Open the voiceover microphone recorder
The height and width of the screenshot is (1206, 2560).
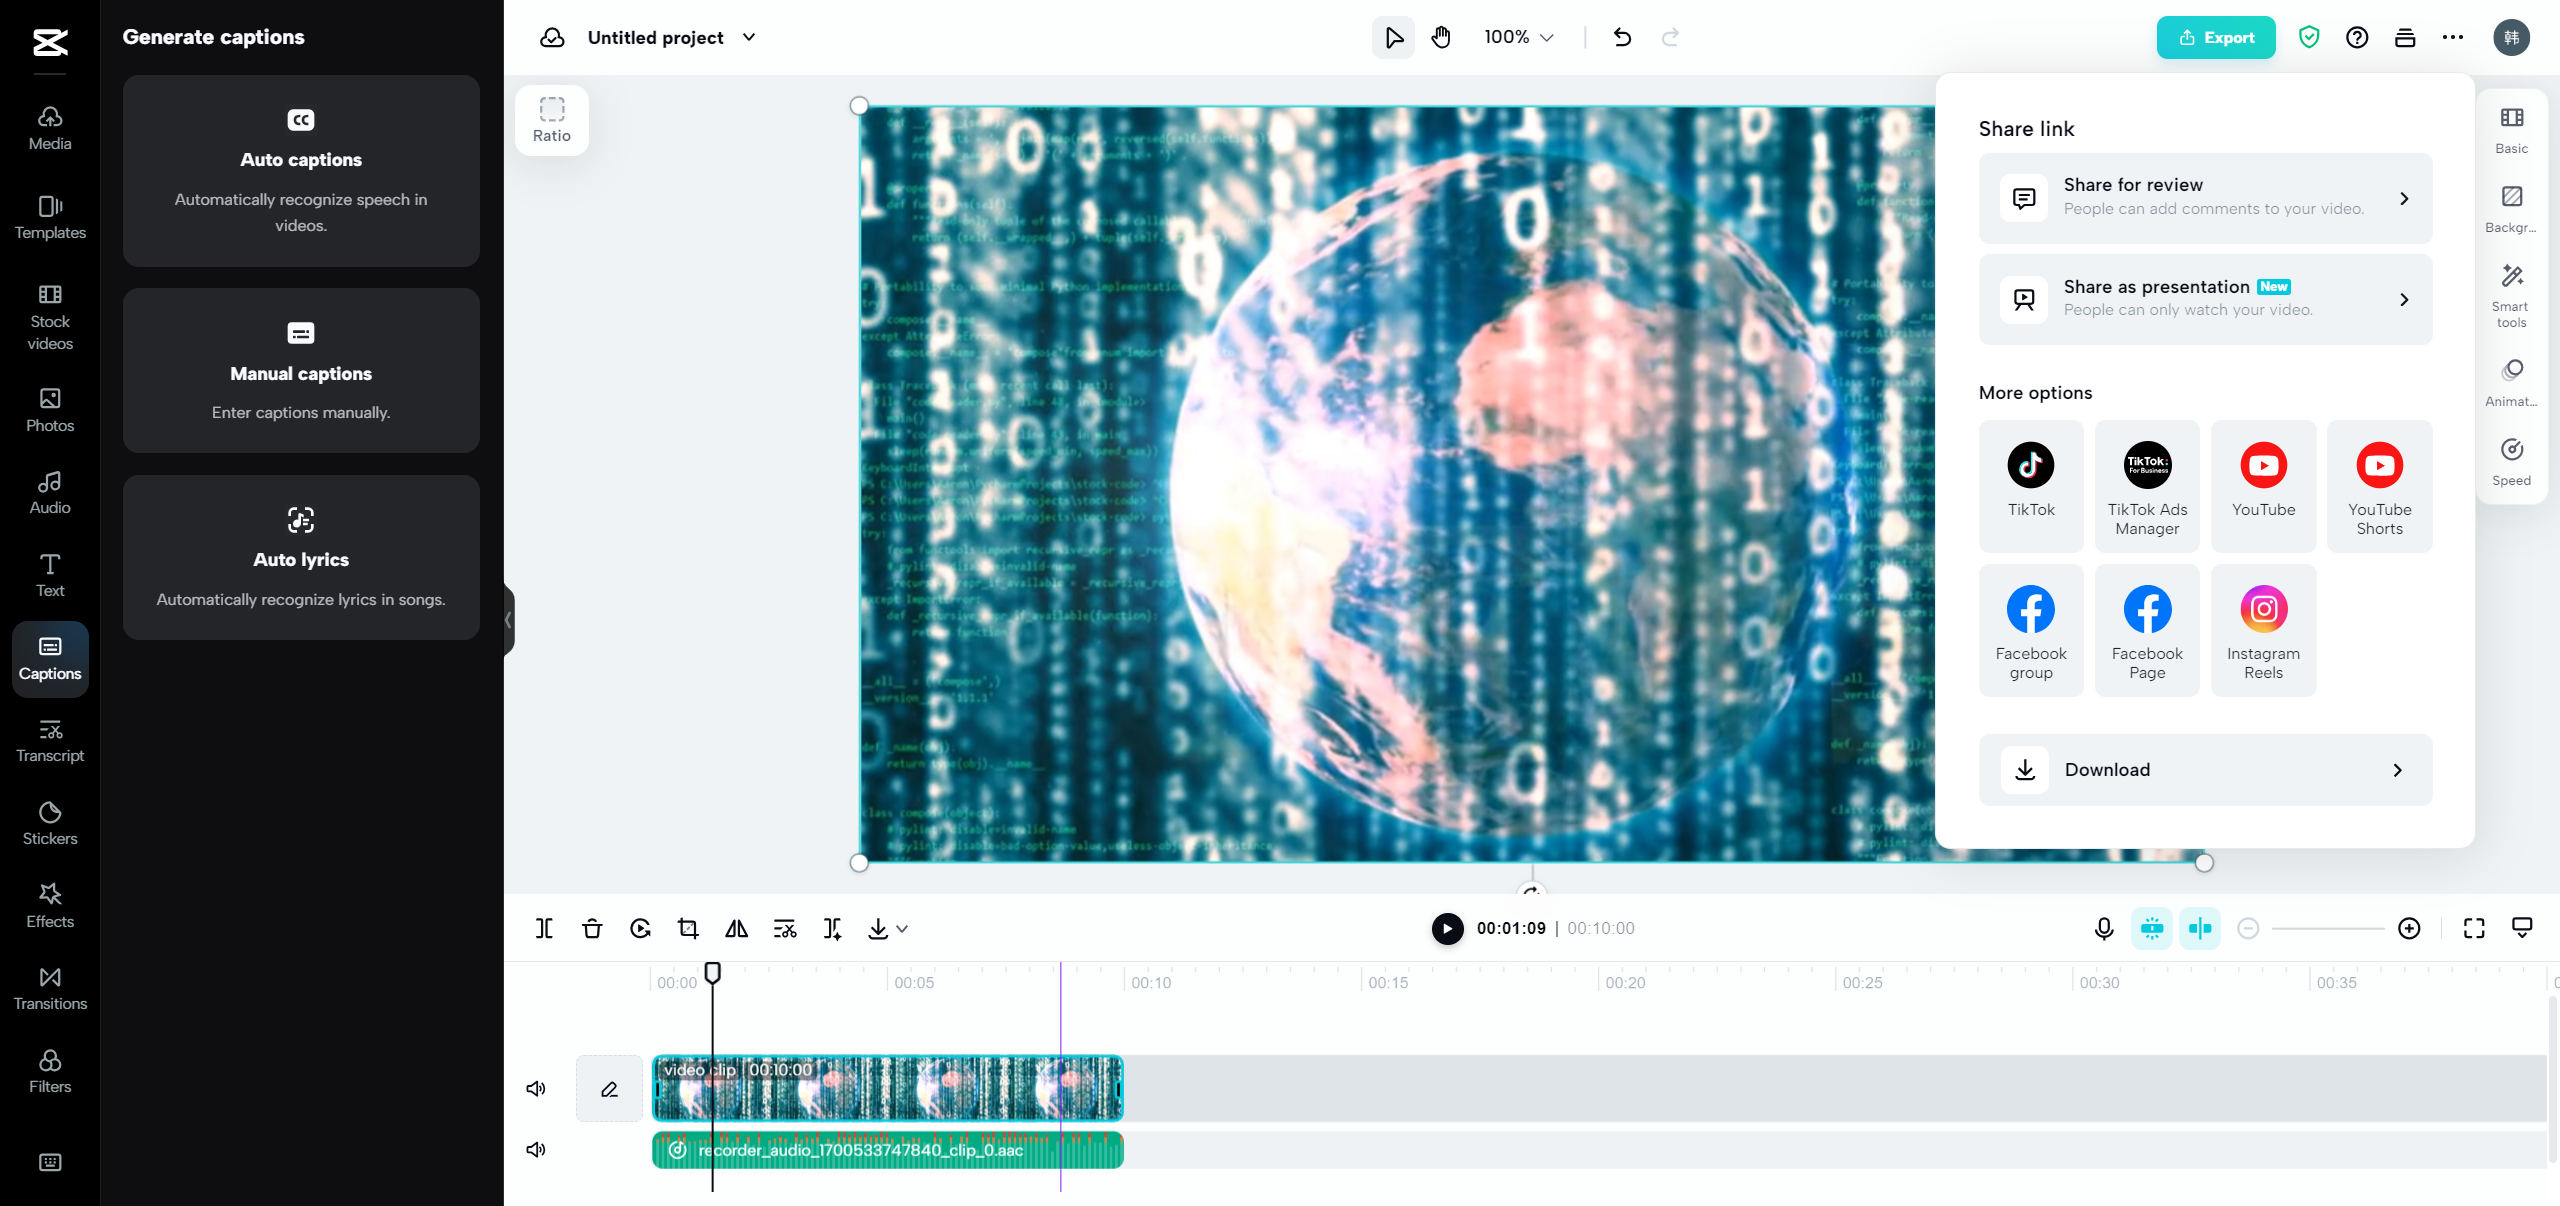click(2103, 928)
